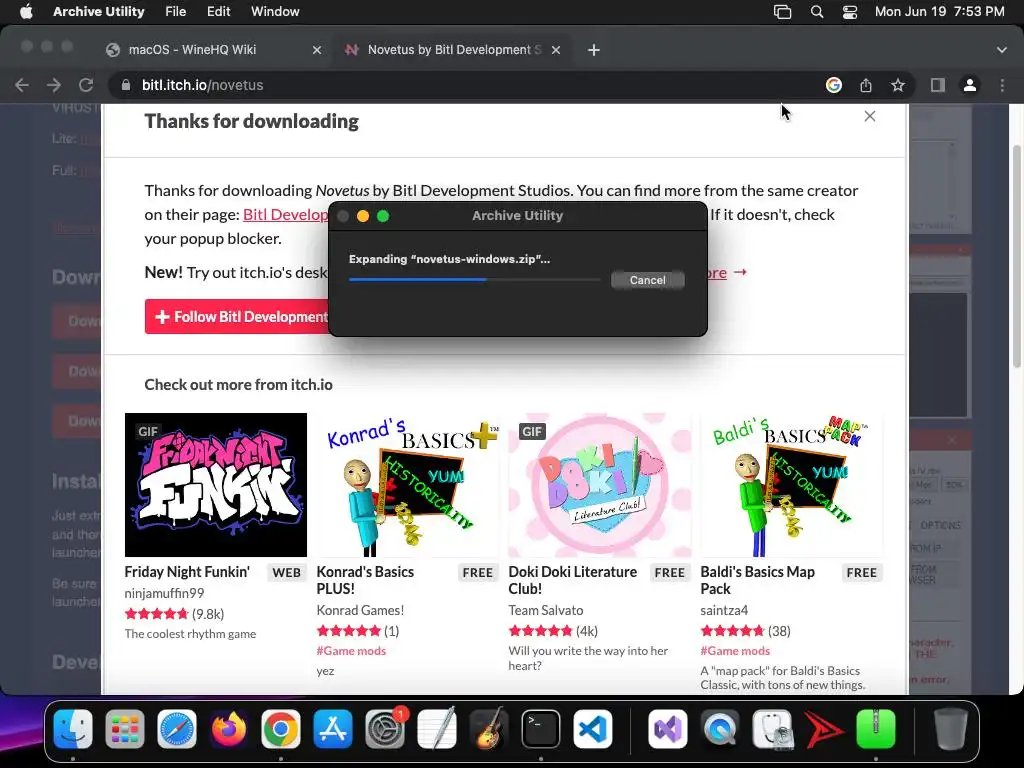Viewport: 1024px width, 768px height.
Task: Open Terminal from the Dock
Action: [x=541, y=729]
